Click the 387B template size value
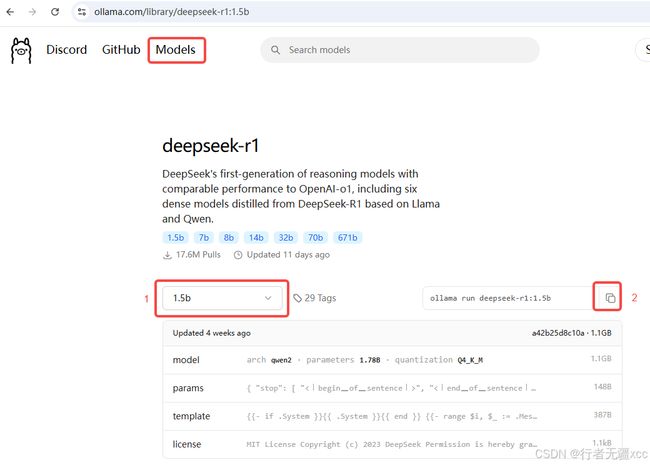Viewport: 650px width, 465px height. (x=602, y=415)
